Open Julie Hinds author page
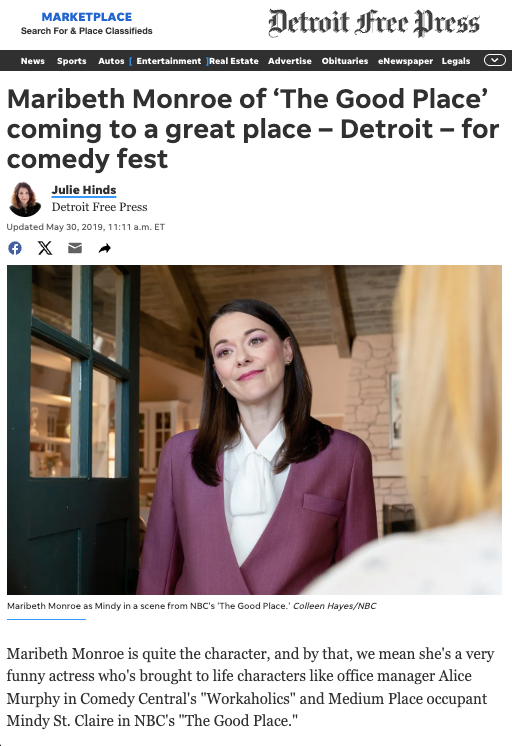 (x=84, y=190)
